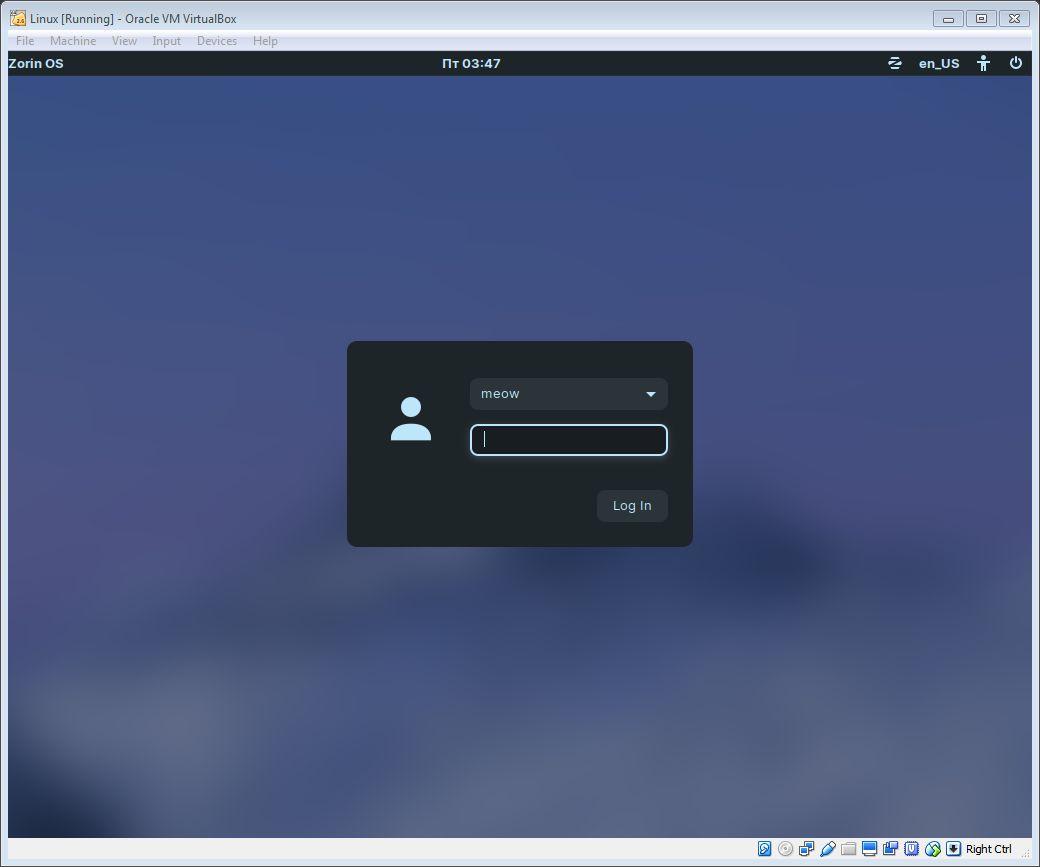Focus the password input field

[568, 440]
